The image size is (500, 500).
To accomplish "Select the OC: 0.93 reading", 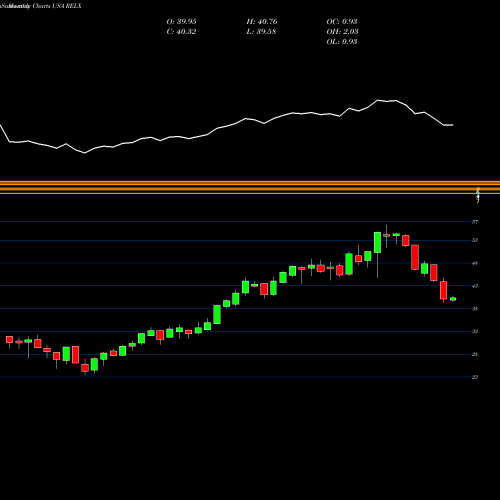I will [x=342, y=22].
